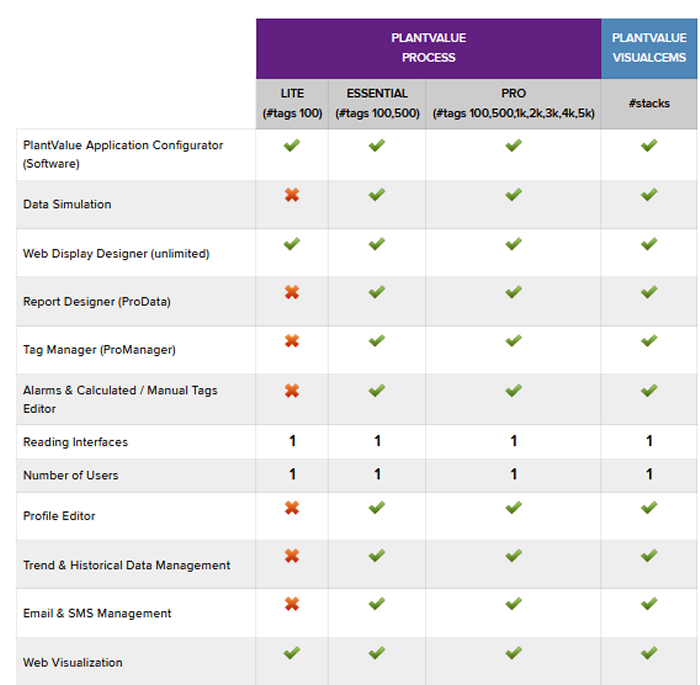Click the PRO column heading
700x685 pixels.
click(513, 103)
